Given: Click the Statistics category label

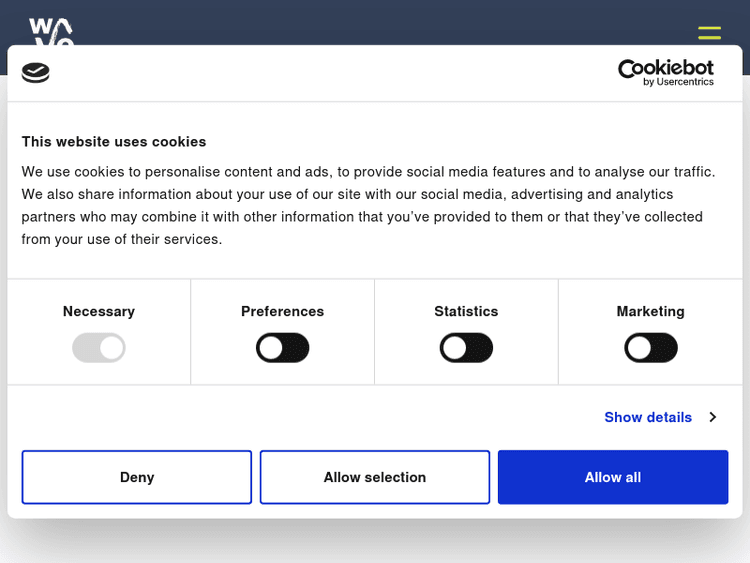Looking at the screenshot, I should pos(466,311).
